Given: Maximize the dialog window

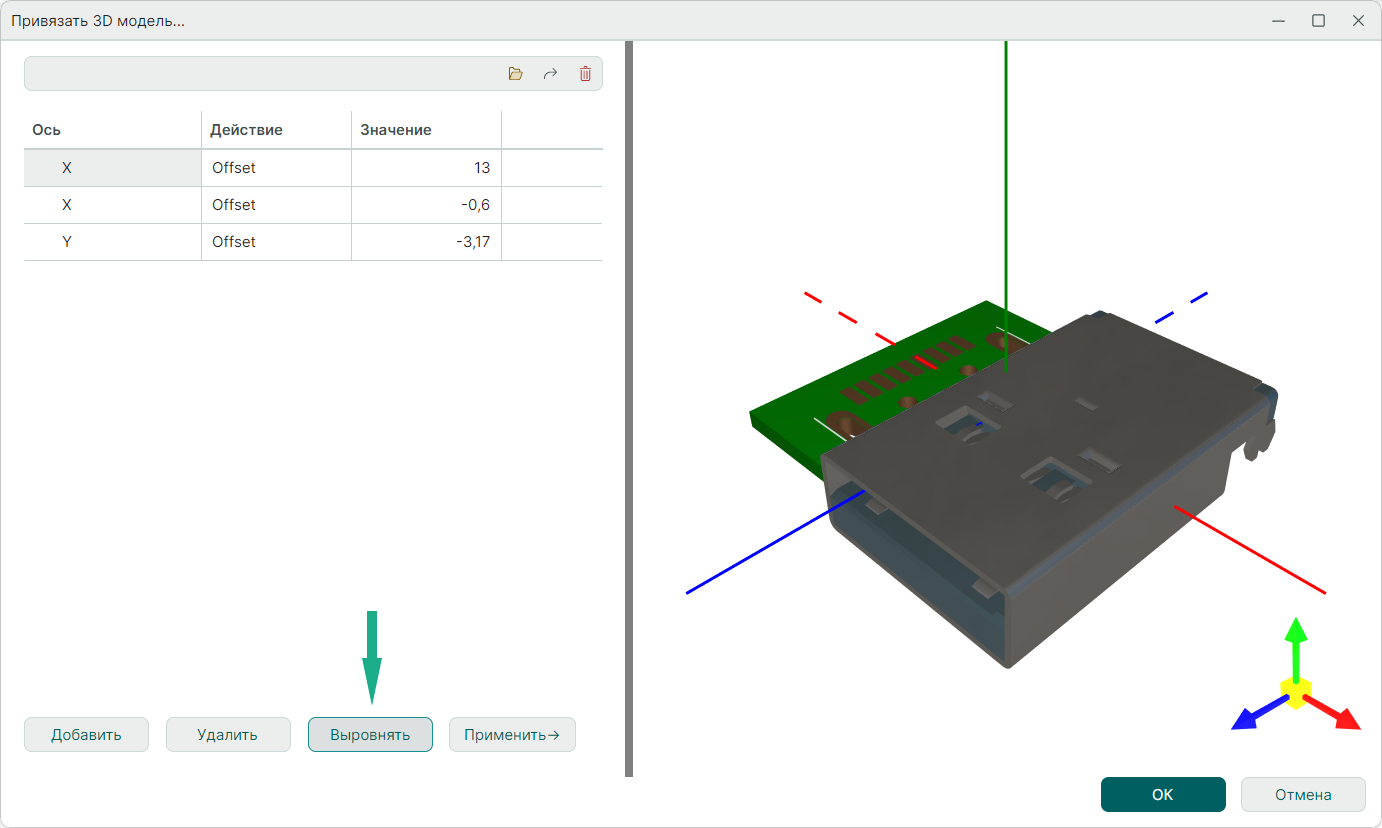Looking at the screenshot, I should 1318,20.
